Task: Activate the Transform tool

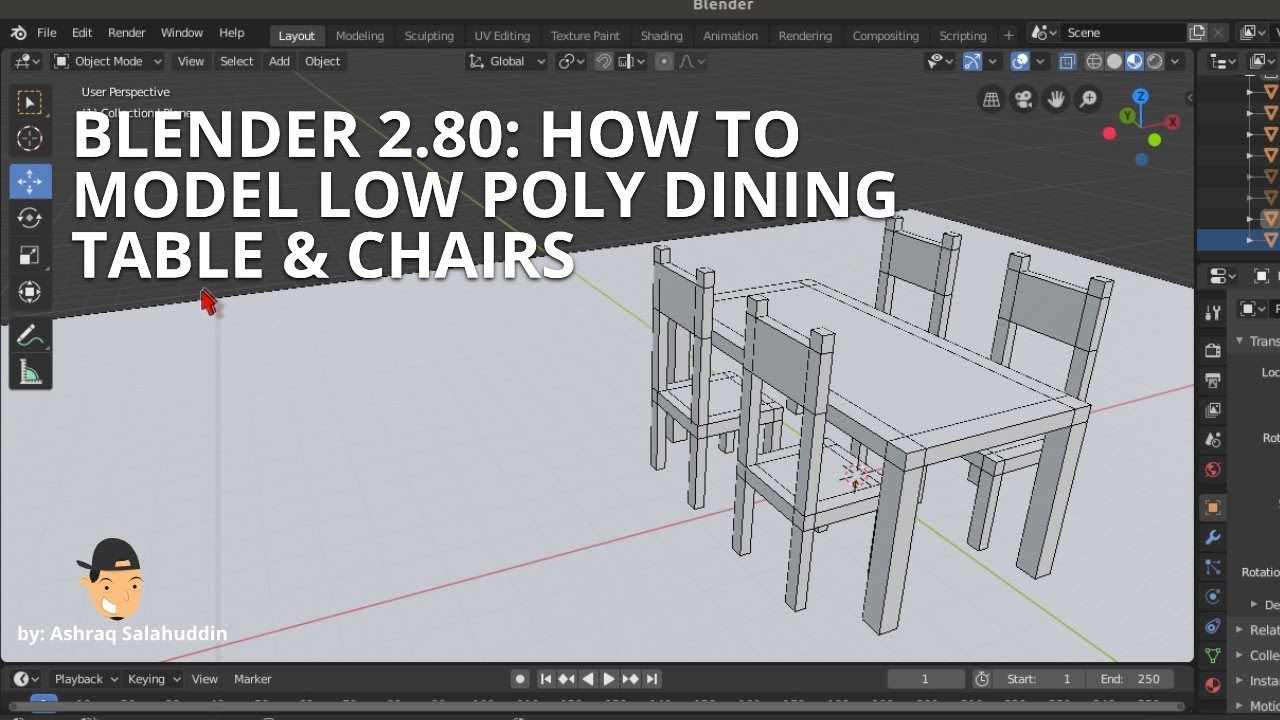Action: (x=30, y=292)
